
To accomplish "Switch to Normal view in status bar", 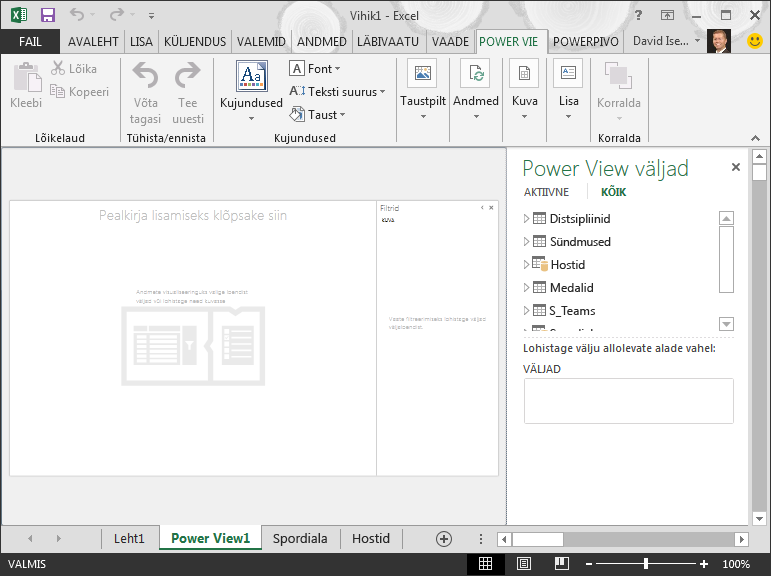I will (485, 564).
